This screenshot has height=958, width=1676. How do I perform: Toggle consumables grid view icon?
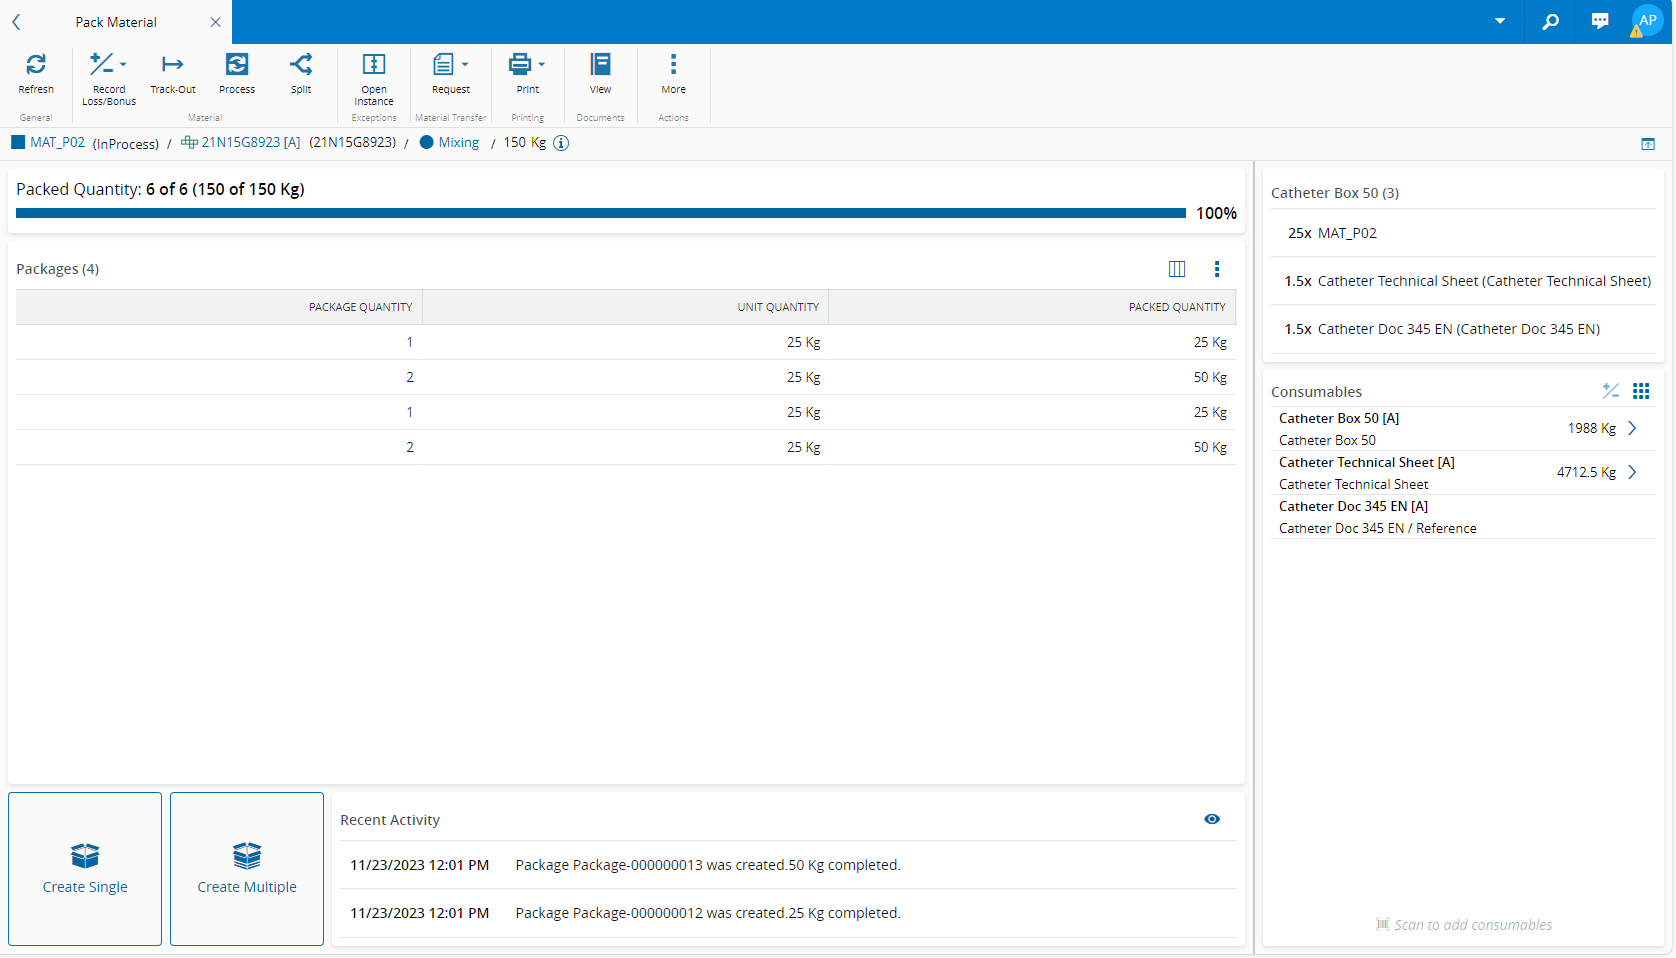coord(1641,391)
